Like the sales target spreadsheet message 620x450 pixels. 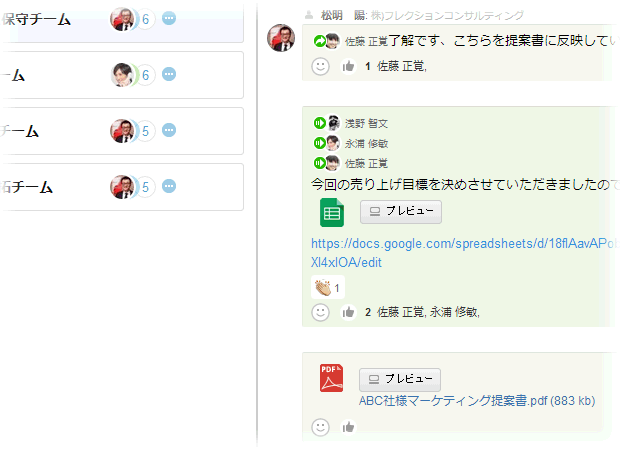tap(348, 312)
